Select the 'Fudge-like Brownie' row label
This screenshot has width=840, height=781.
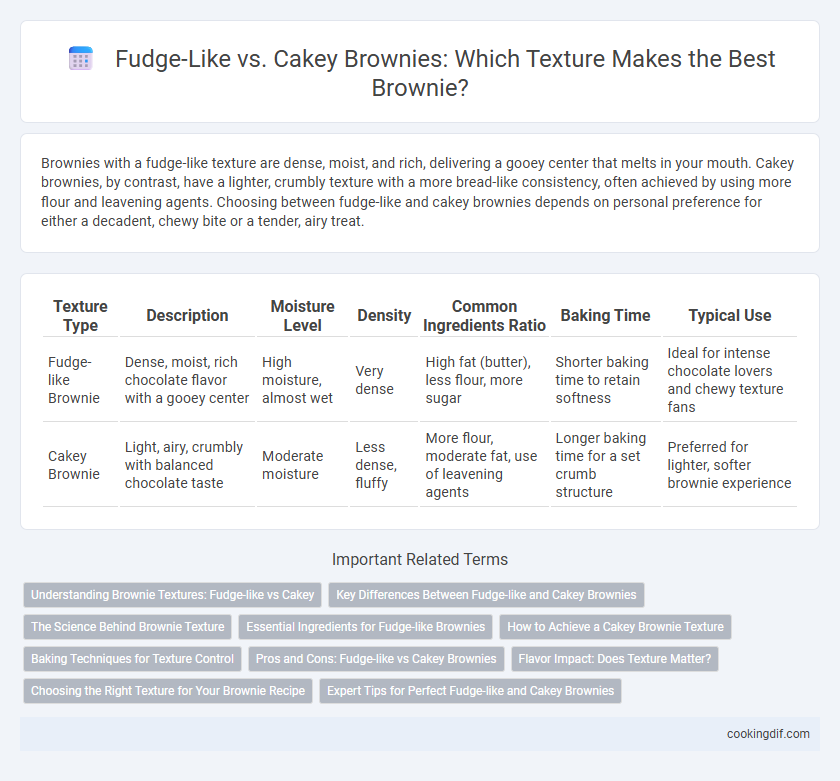[x=74, y=380]
